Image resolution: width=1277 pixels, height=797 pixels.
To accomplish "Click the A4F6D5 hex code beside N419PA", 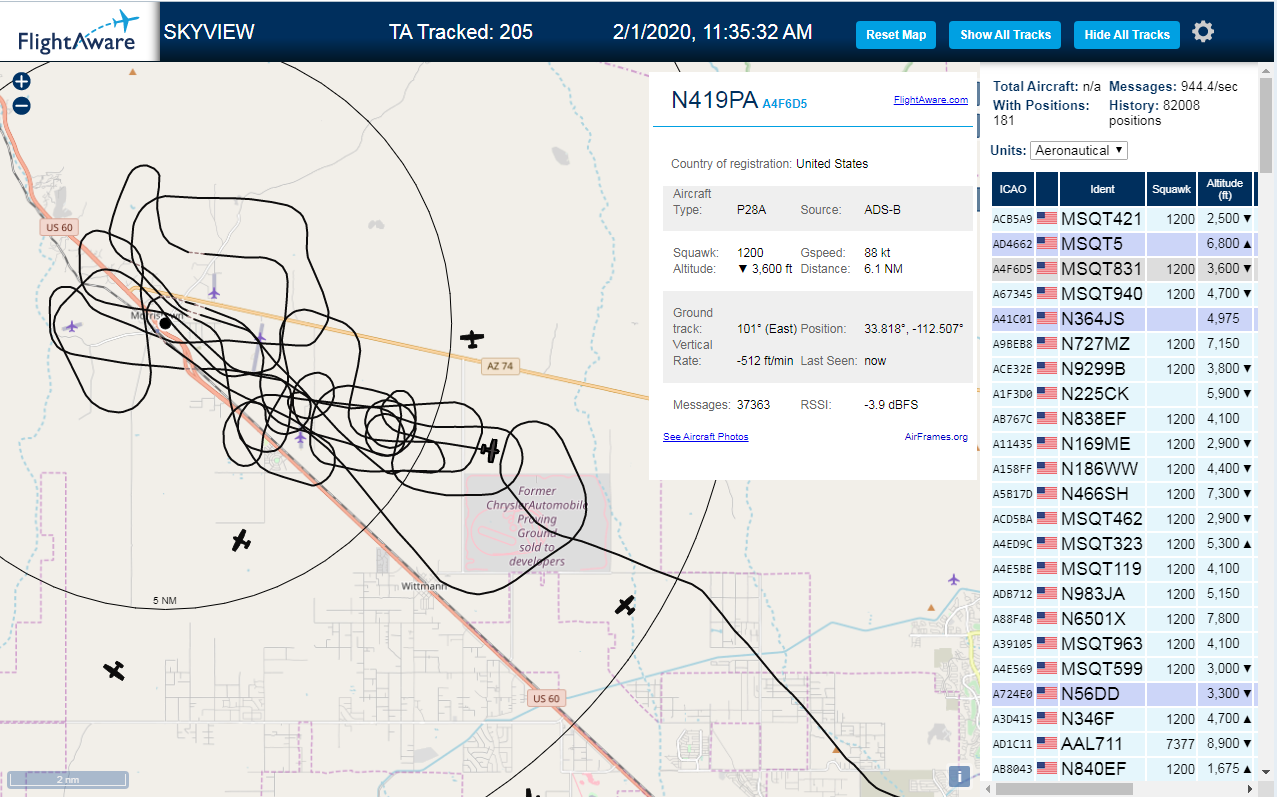I will click(785, 103).
